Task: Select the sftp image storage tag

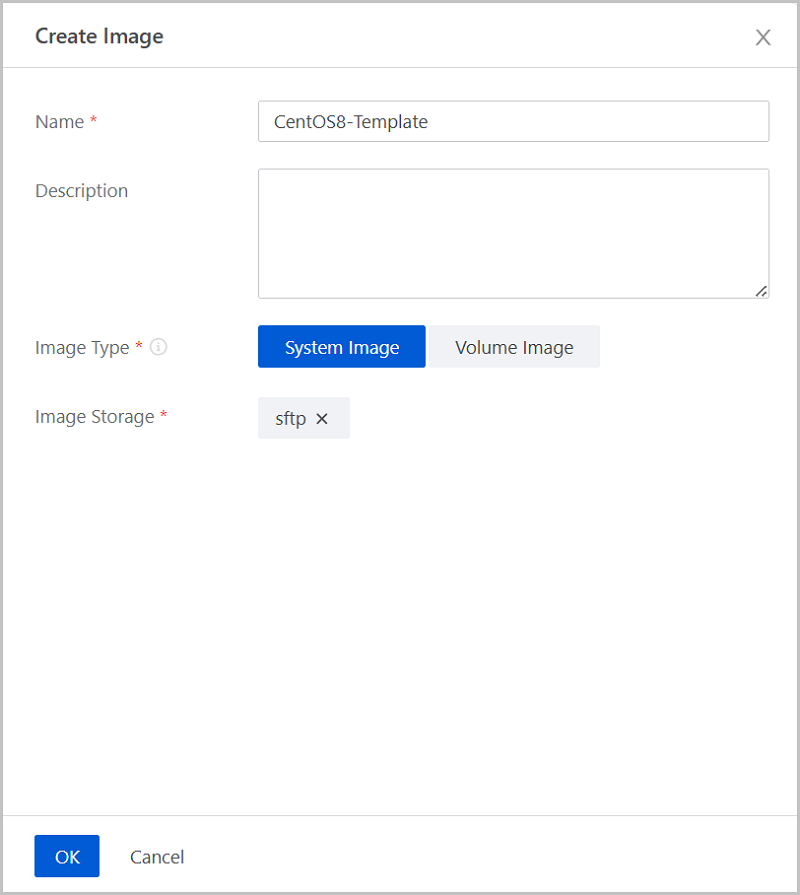Action: tap(290, 419)
